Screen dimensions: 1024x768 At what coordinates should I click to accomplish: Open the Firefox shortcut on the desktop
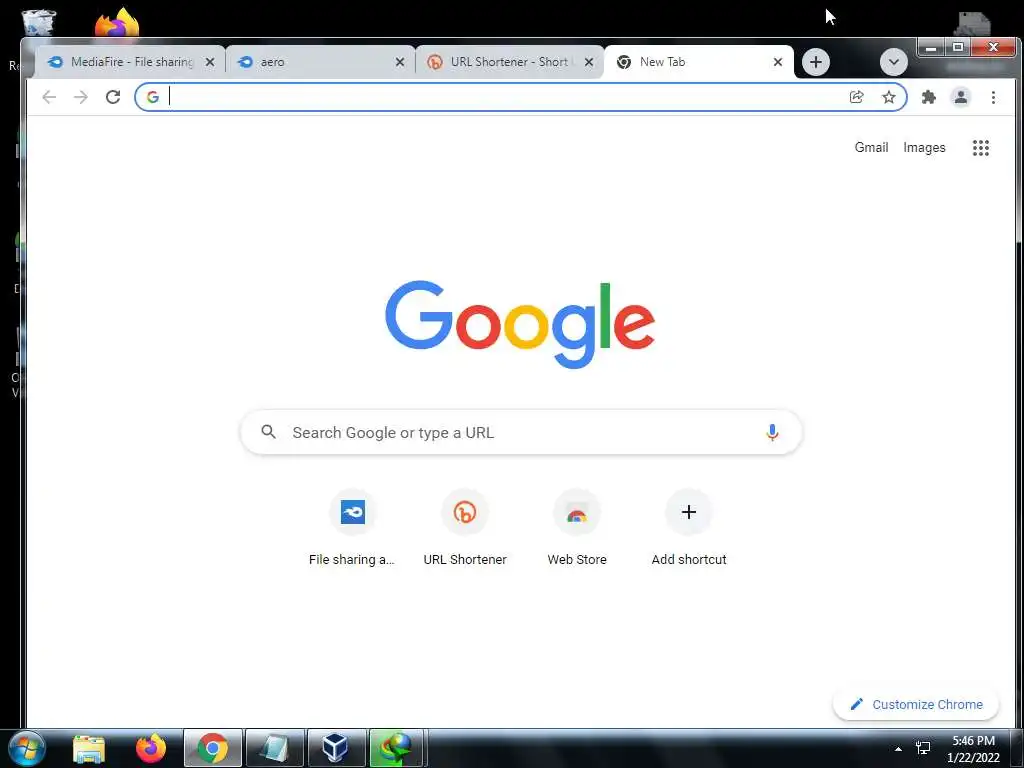117,23
